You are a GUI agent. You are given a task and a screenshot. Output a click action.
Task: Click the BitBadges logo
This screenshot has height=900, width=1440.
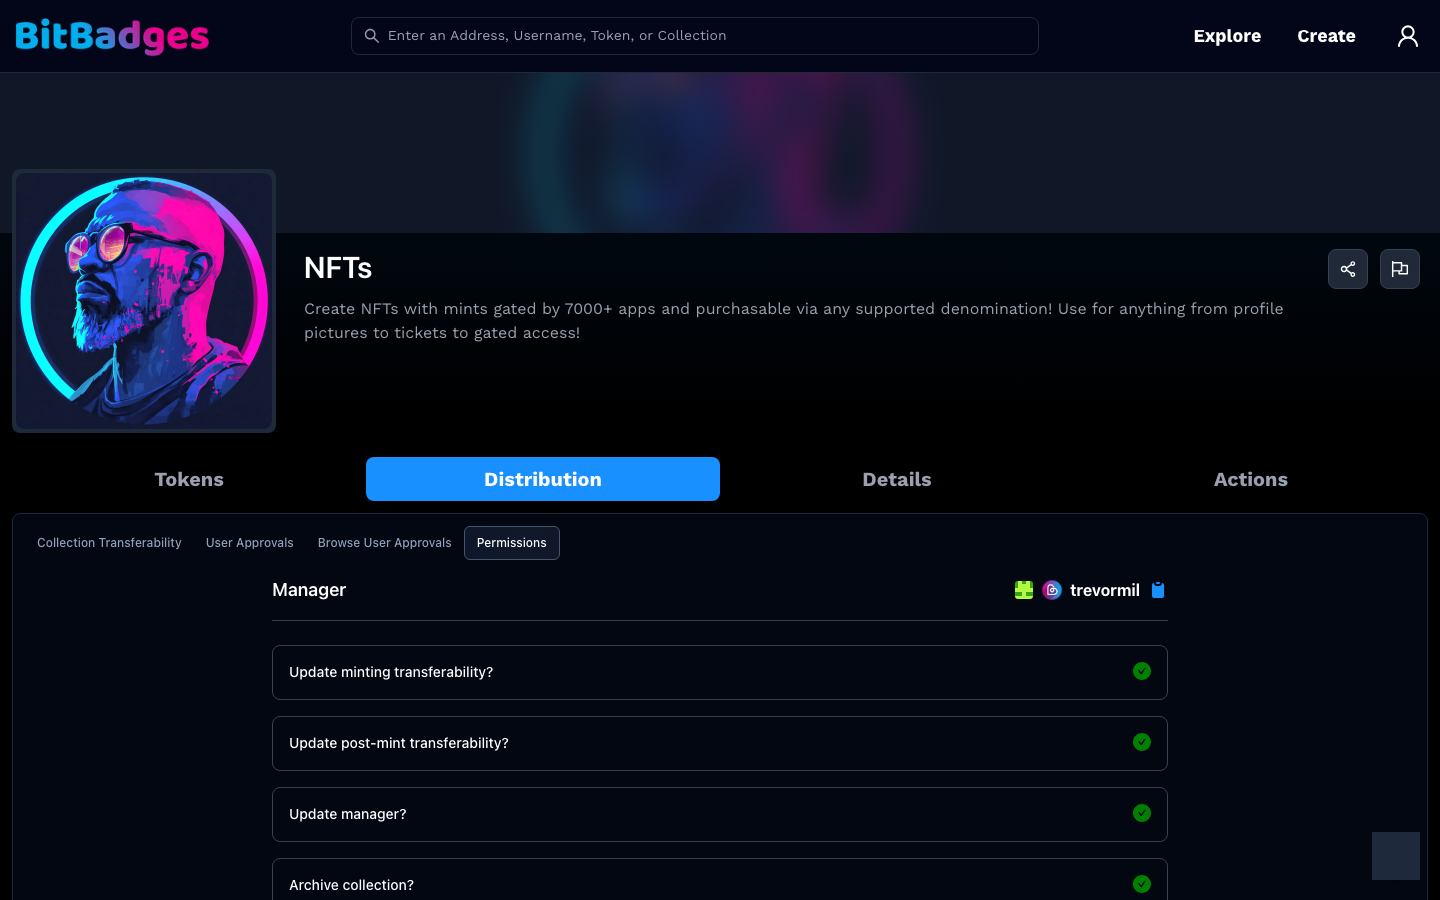coord(112,36)
